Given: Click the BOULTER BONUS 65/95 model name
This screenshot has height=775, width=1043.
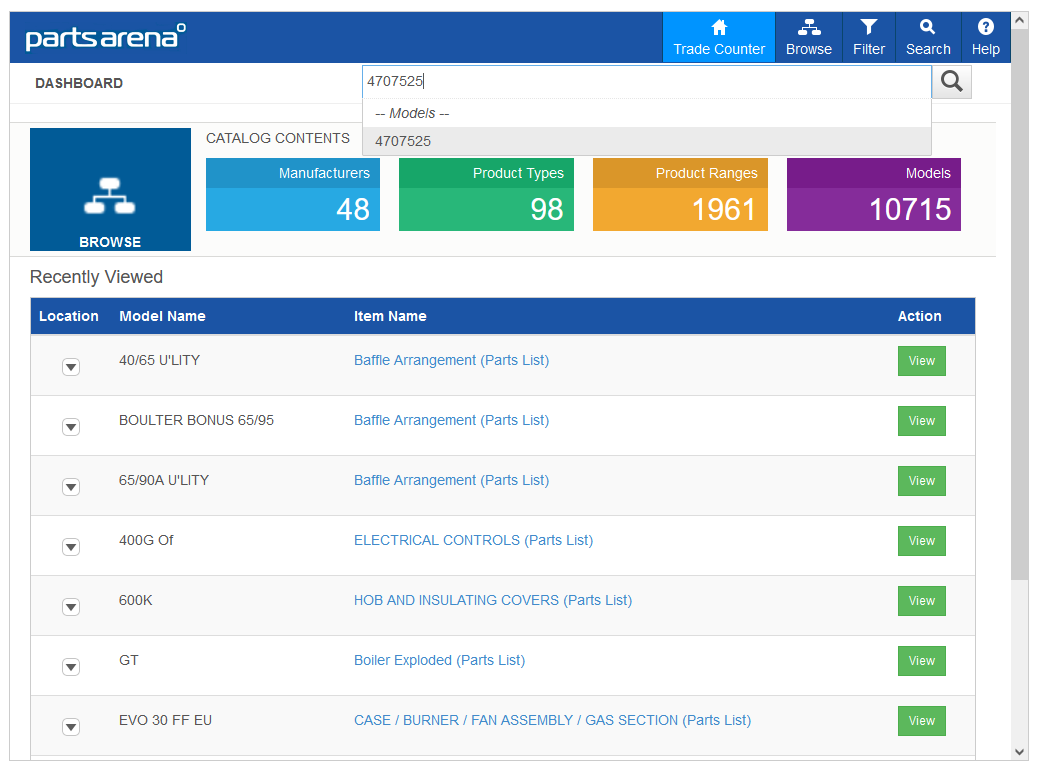Looking at the screenshot, I should pyautogui.click(x=196, y=420).
